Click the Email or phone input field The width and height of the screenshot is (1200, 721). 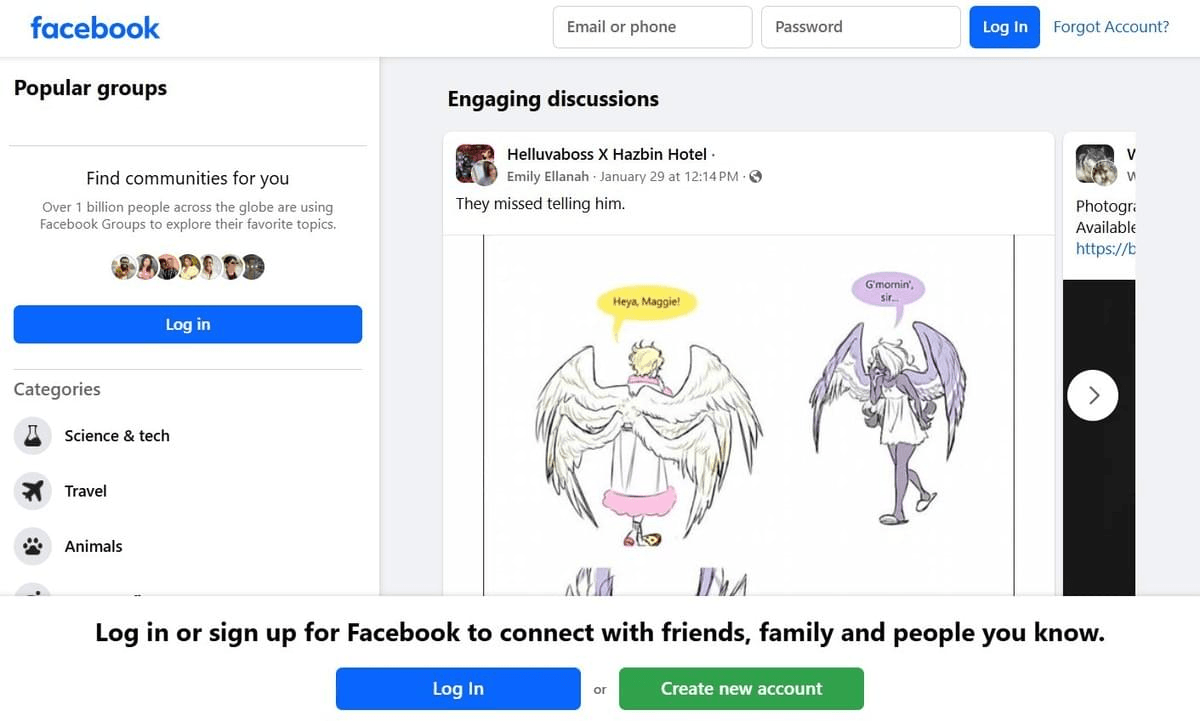pos(652,27)
